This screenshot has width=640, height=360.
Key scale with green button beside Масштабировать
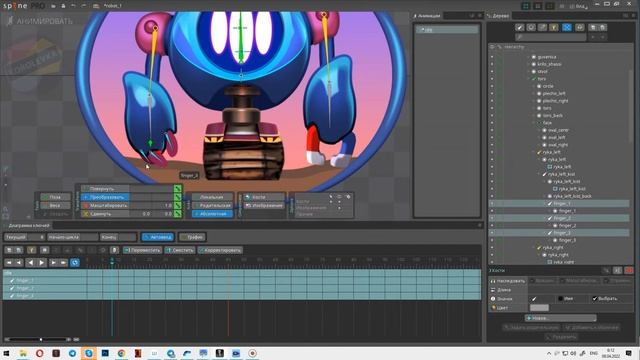point(178,205)
